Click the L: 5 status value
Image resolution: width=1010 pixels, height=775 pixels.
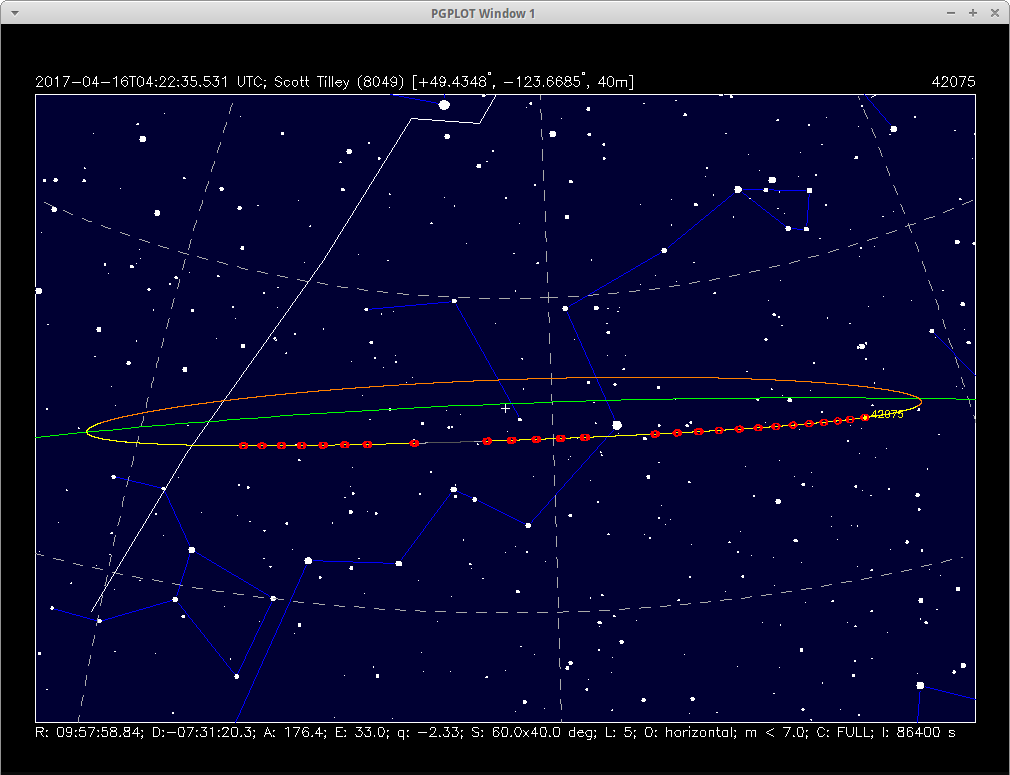click(621, 732)
